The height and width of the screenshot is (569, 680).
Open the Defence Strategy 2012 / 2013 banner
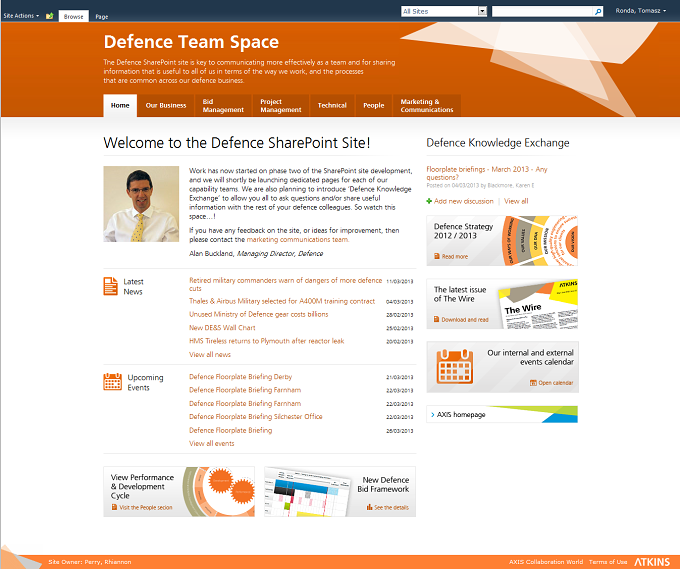click(x=502, y=241)
